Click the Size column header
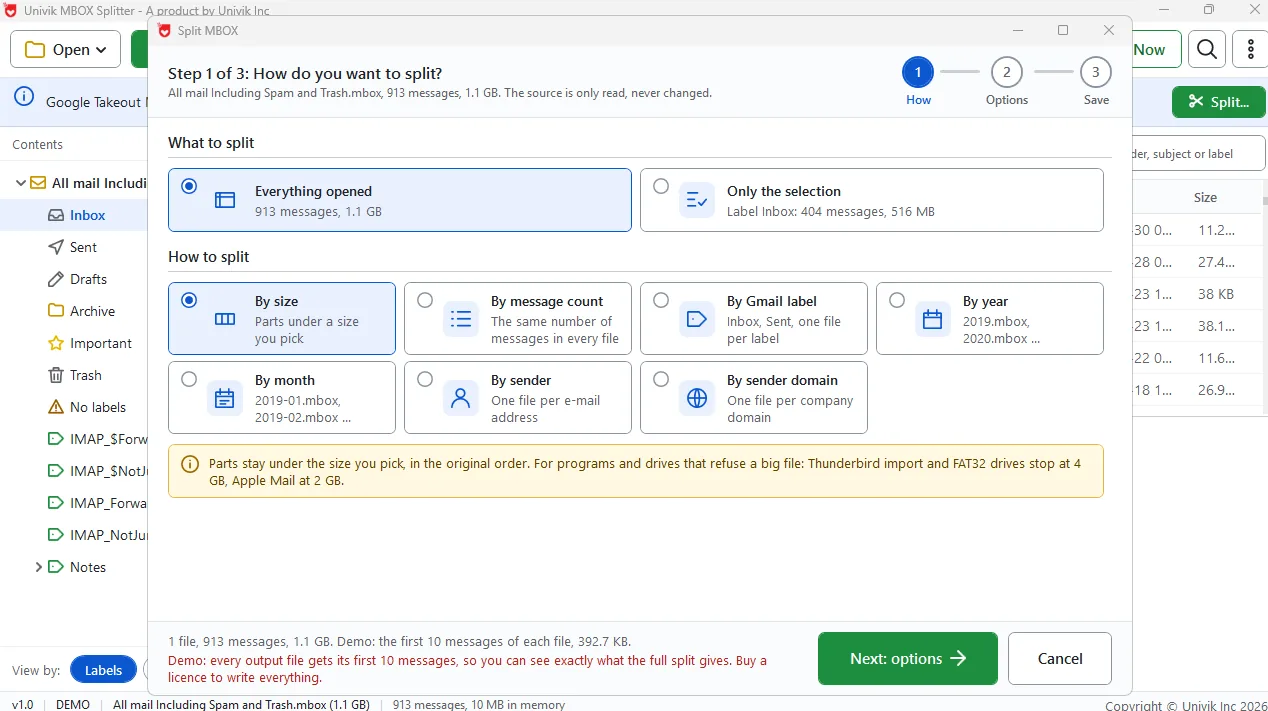1268x711 pixels. 1205,197
